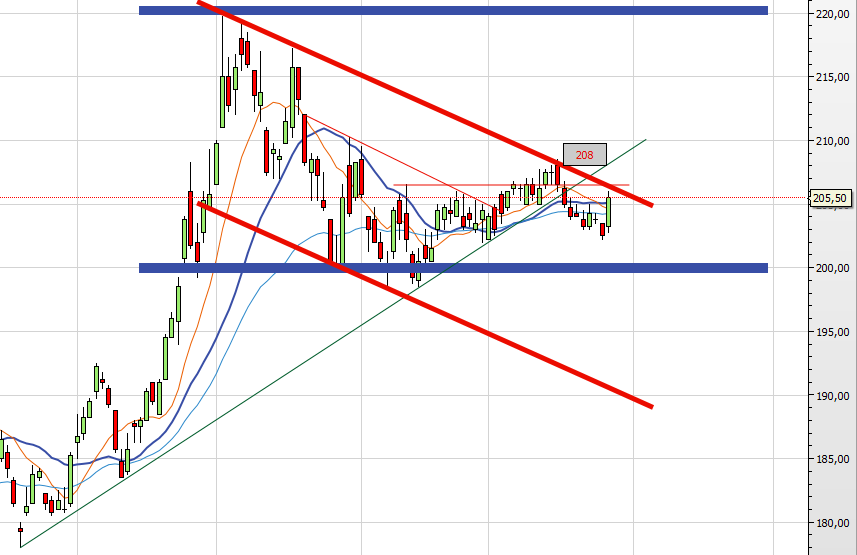Screen dimensions: 857x555
Task: Click the 180,00 label on price axis
Action: (x=832, y=523)
